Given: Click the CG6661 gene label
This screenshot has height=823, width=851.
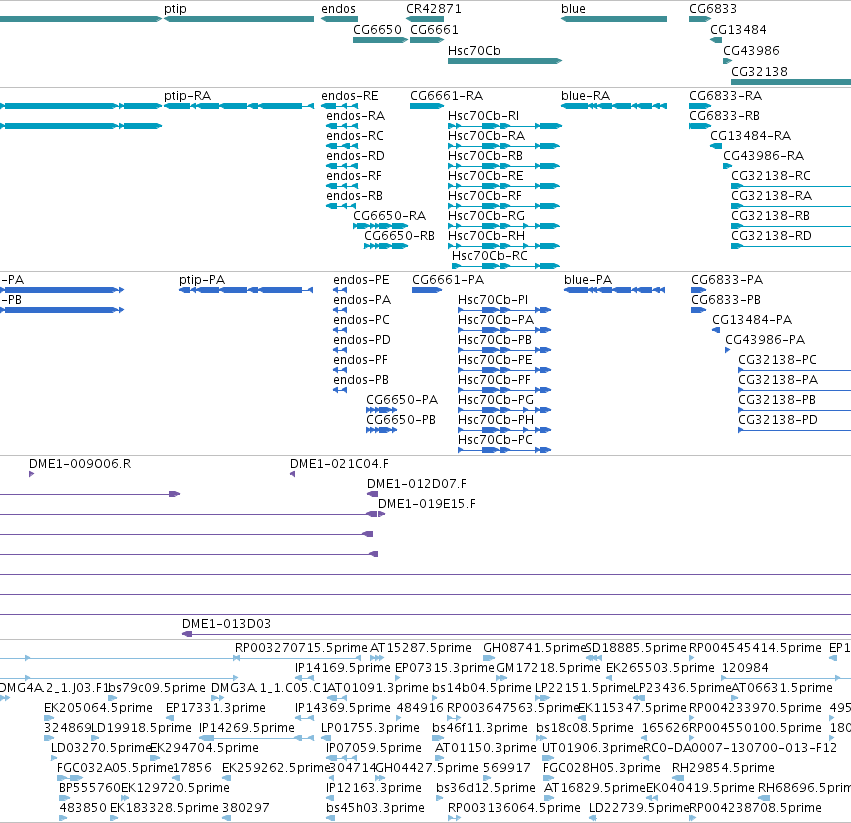Looking at the screenshot, I should (x=434, y=30).
